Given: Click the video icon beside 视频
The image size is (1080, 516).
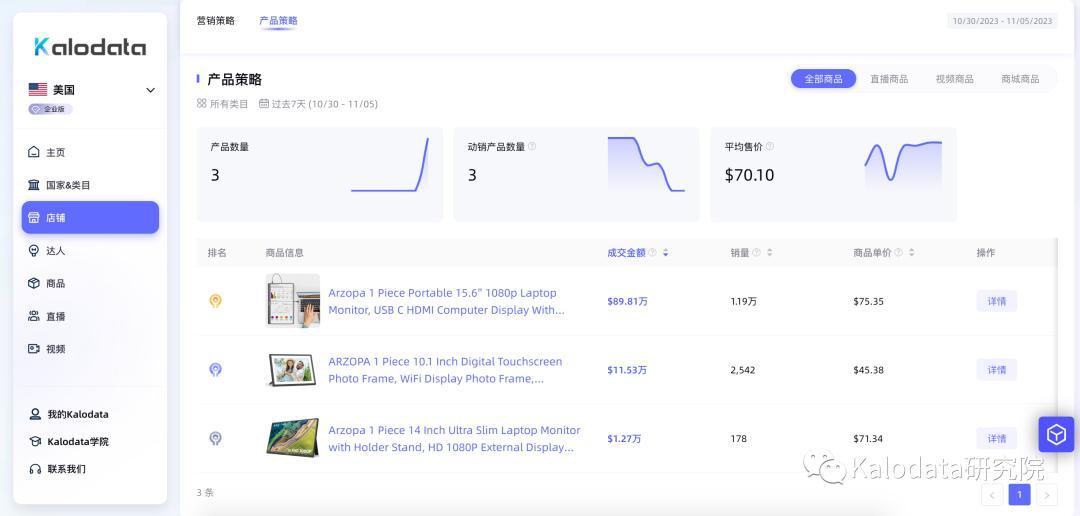Looking at the screenshot, I should coord(34,349).
